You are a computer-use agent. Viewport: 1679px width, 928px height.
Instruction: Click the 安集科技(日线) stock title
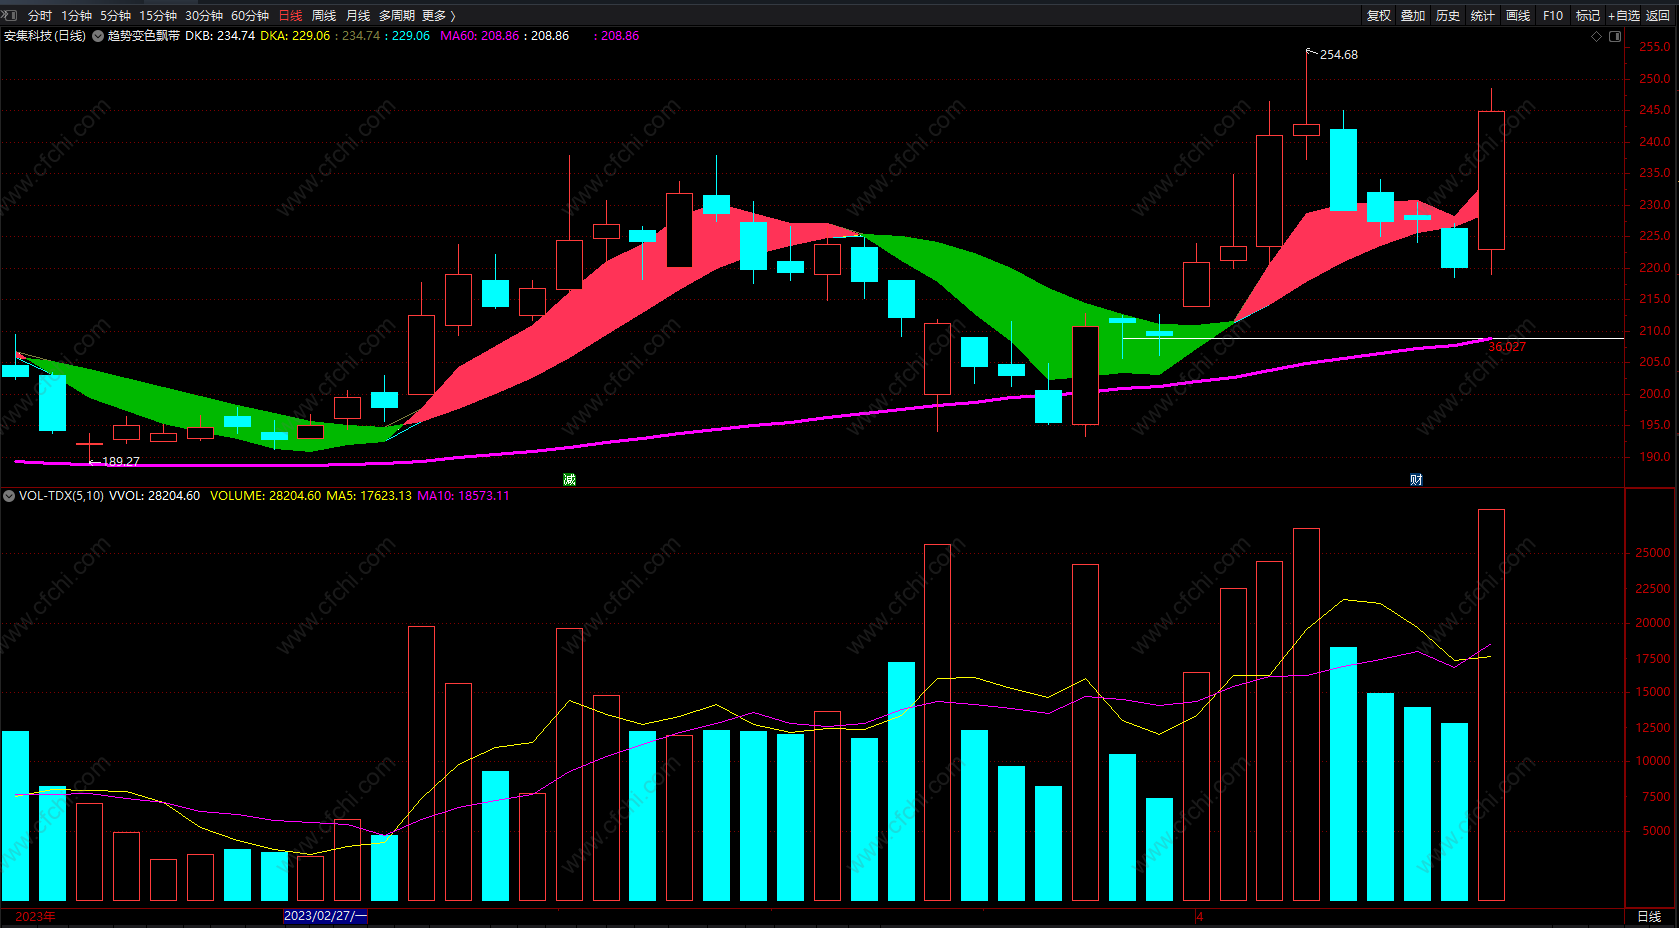(x=45, y=36)
